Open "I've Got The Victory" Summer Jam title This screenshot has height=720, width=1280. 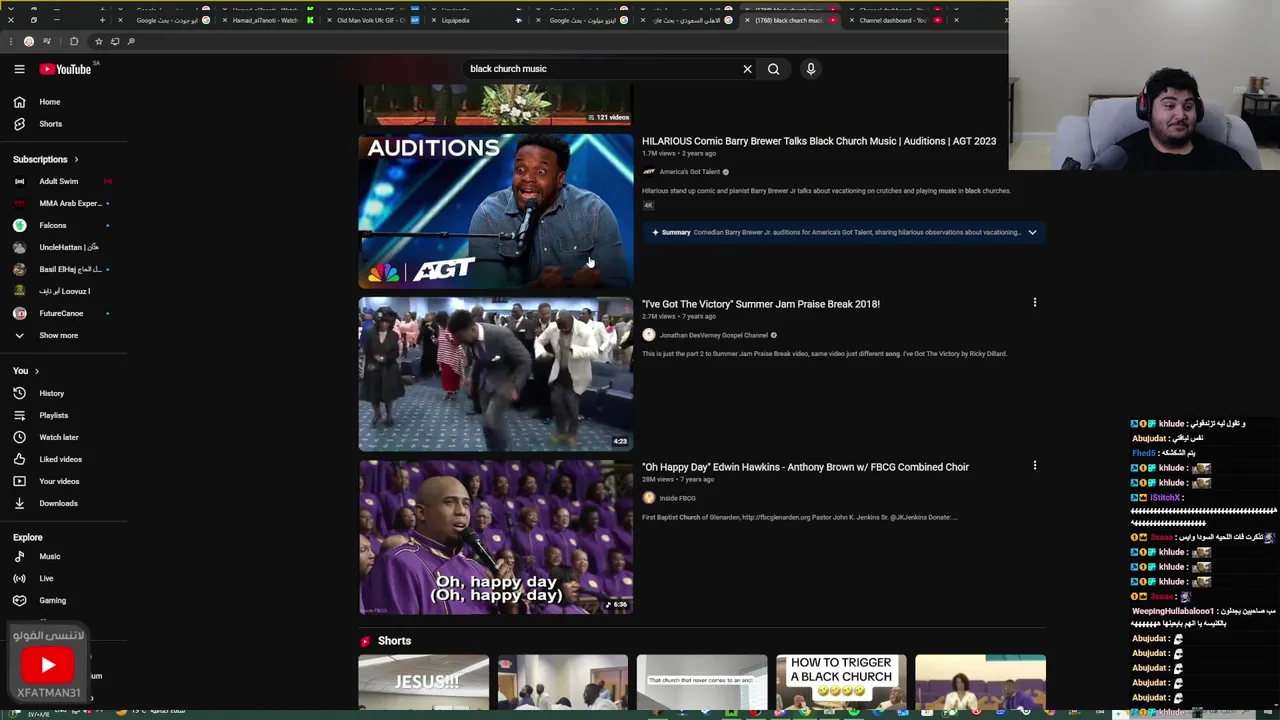(761, 304)
